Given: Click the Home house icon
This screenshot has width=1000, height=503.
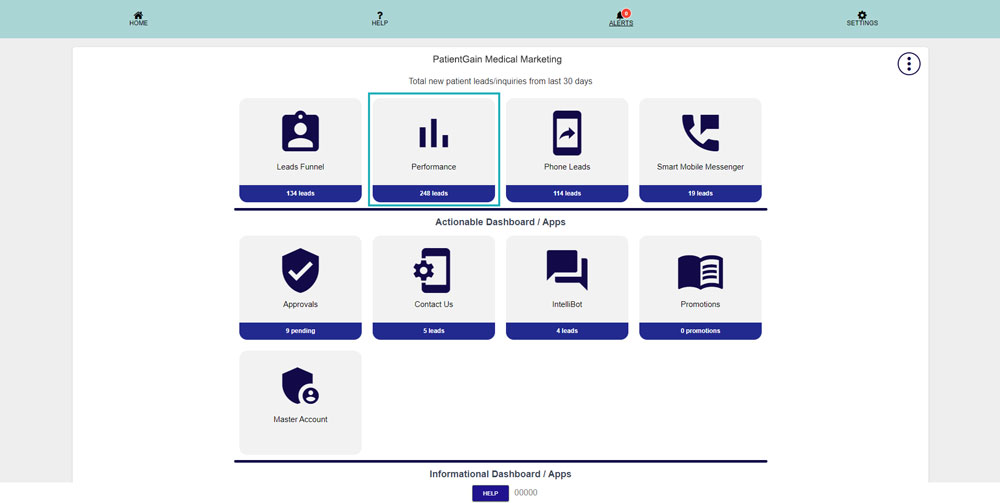Looking at the screenshot, I should pyautogui.click(x=138, y=15).
